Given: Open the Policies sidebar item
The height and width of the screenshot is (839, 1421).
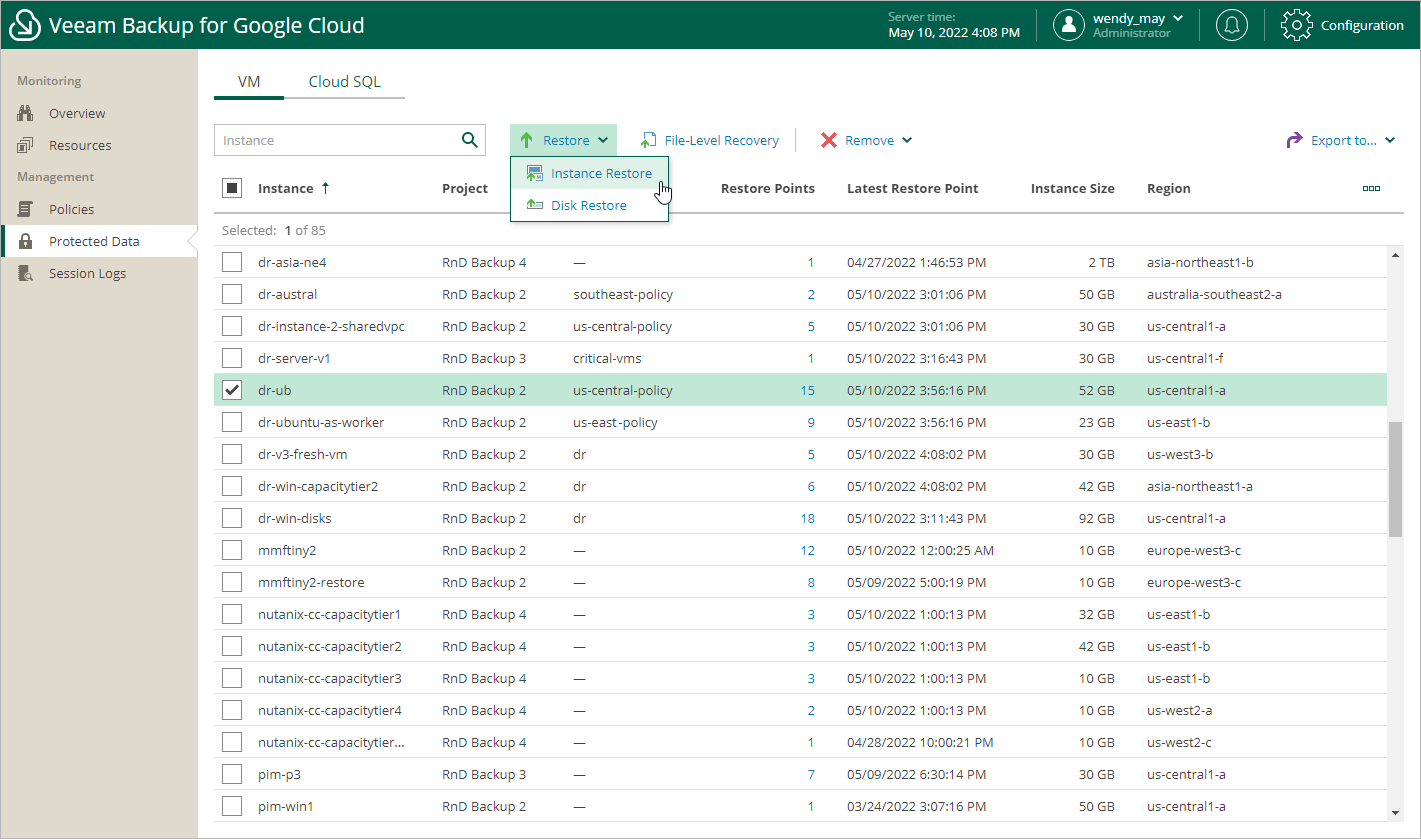Looking at the screenshot, I should tap(71, 209).
